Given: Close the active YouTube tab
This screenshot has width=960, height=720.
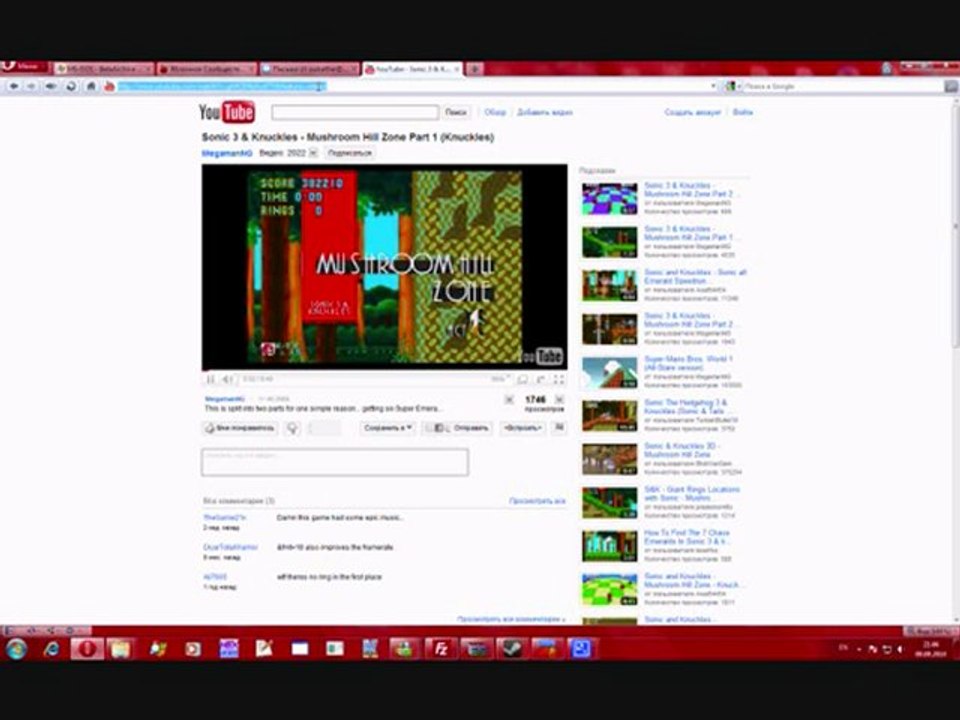Looking at the screenshot, I should tap(457, 69).
